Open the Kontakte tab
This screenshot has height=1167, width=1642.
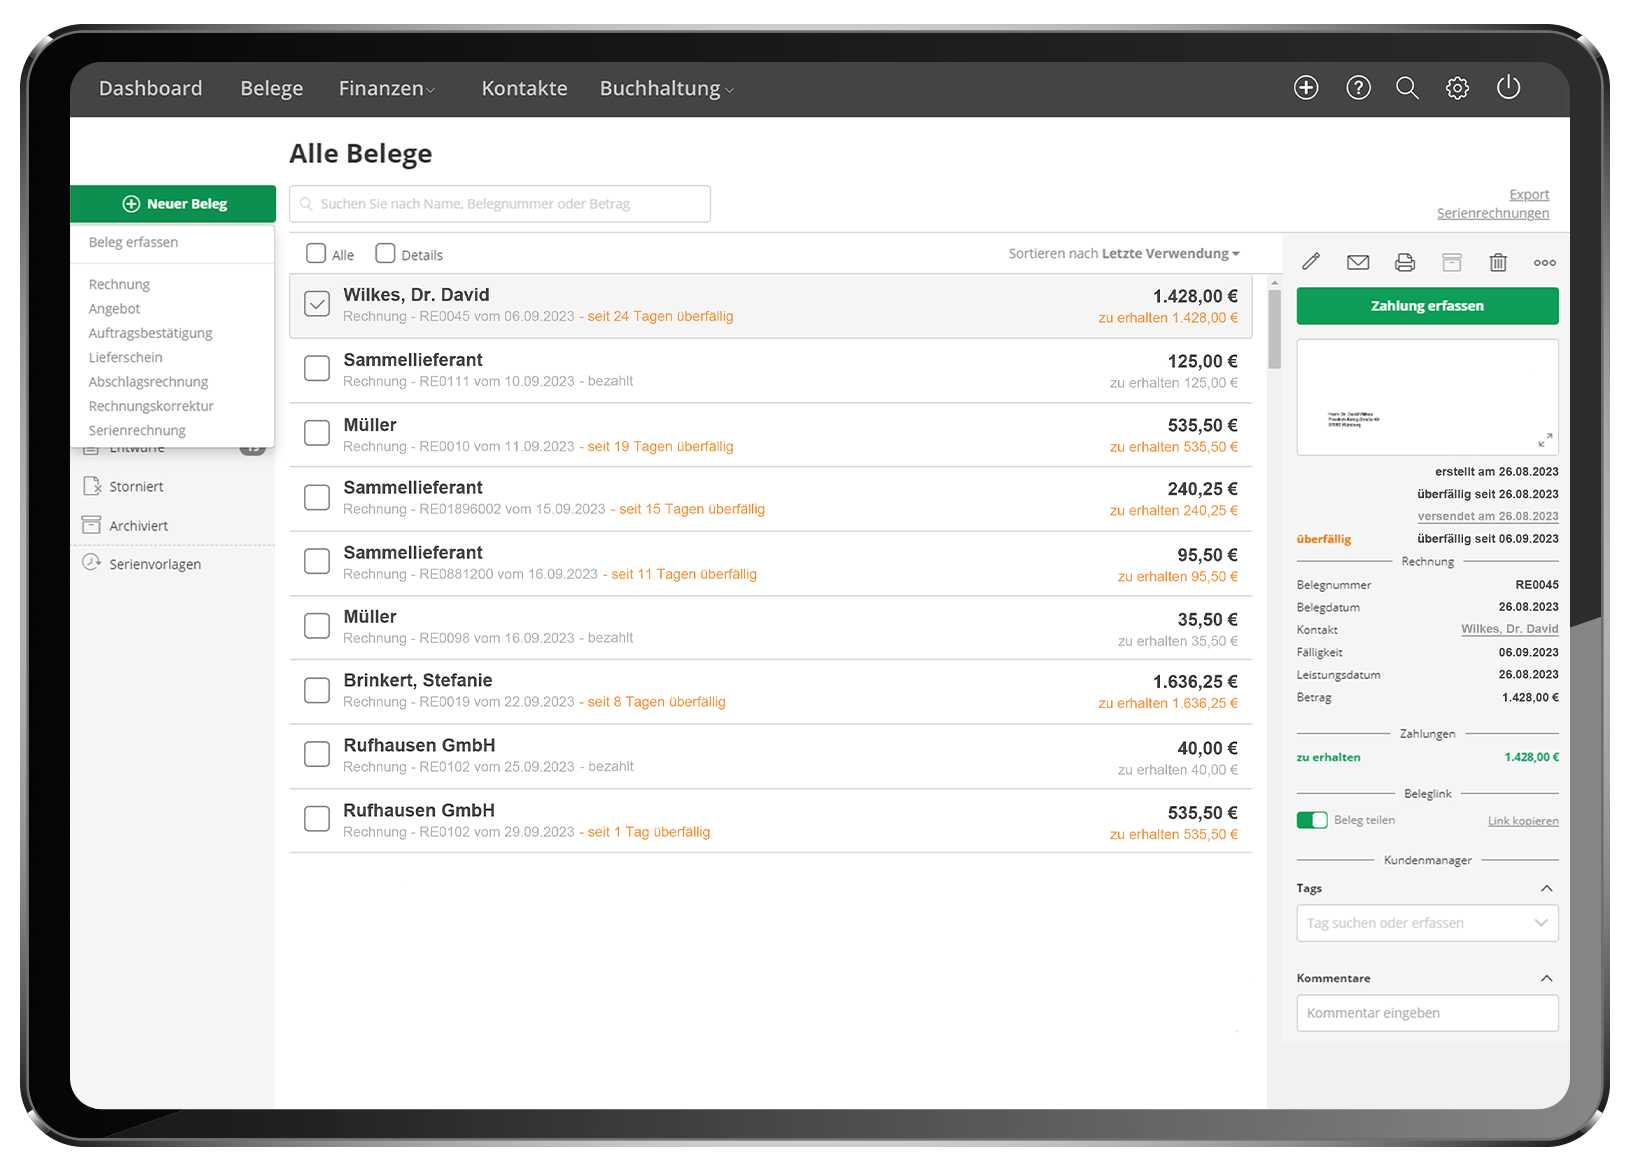[524, 89]
